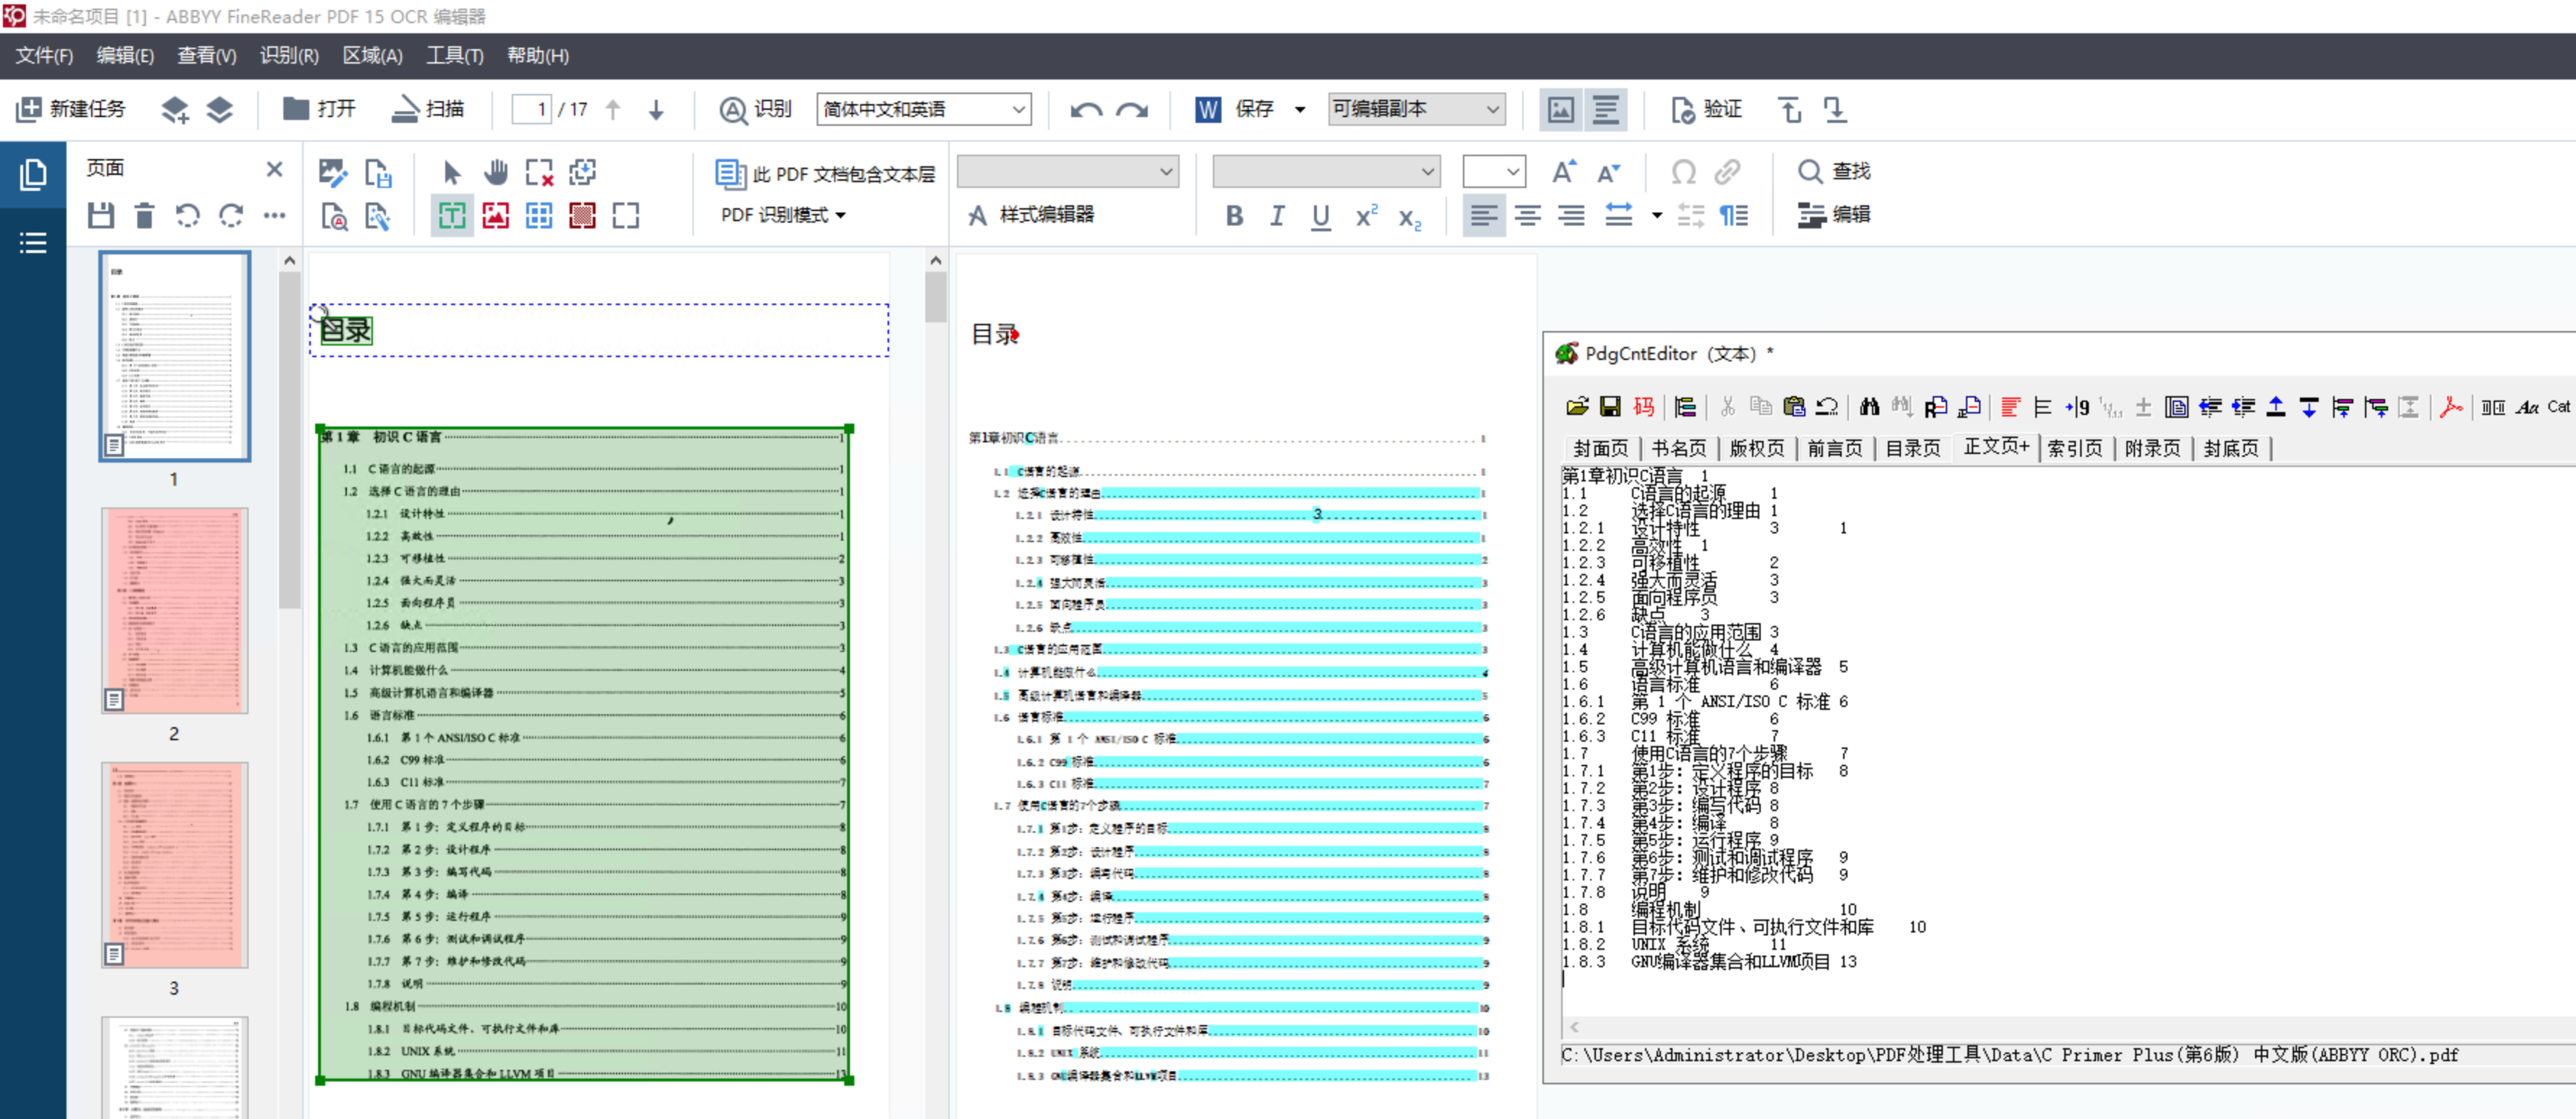Select page 2 thumbnail
Screen dimensions: 2576x1119
tap(174, 610)
